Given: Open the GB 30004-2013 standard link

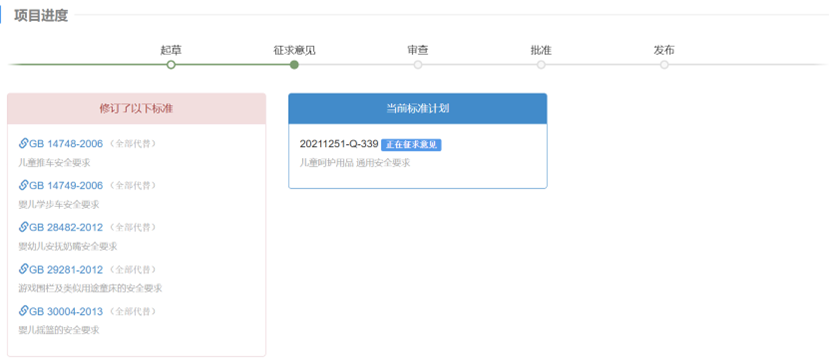Looking at the screenshot, I should point(66,311).
